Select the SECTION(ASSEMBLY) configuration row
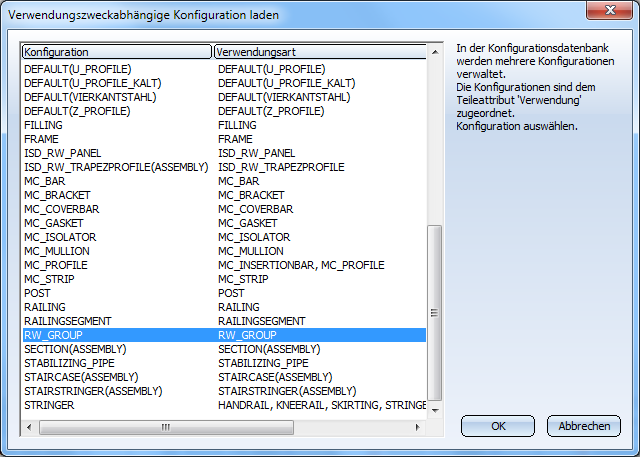The height and width of the screenshot is (457, 640). coord(224,349)
